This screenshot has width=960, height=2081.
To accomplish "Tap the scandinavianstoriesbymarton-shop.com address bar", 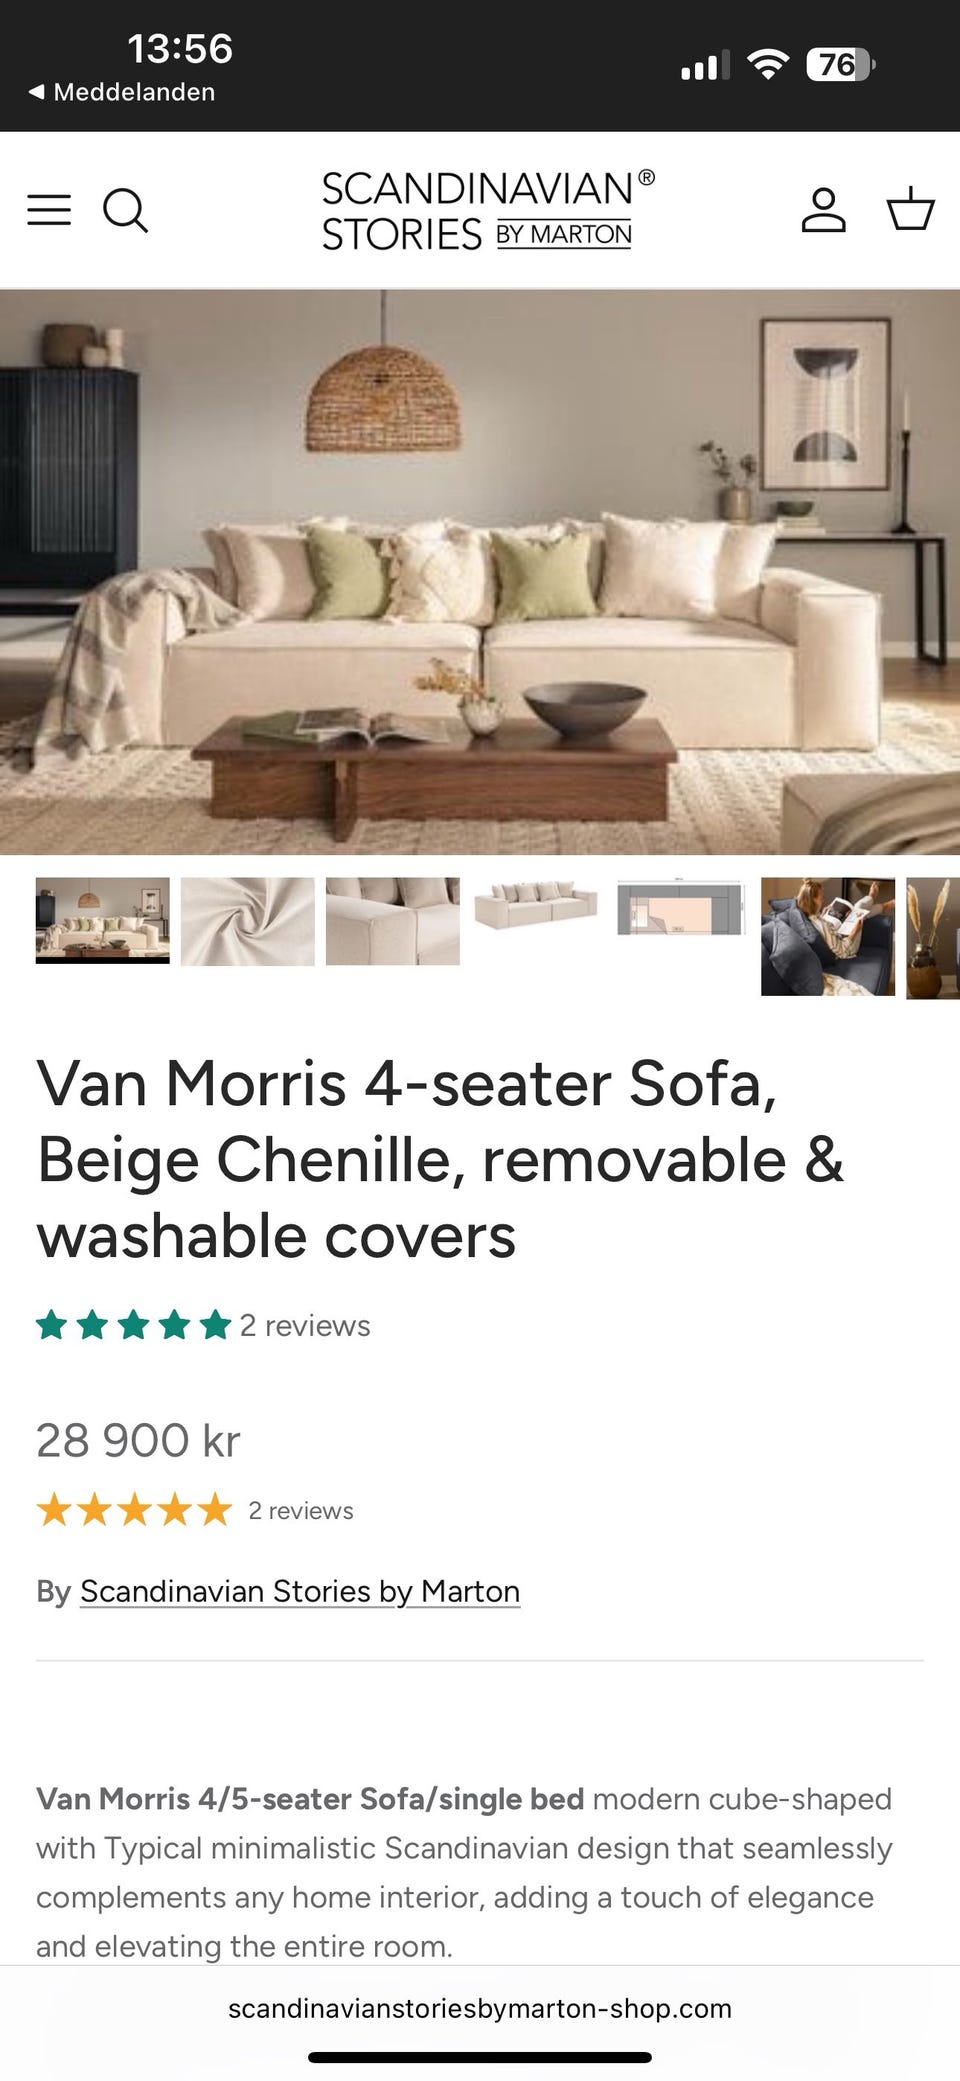I will point(480,2009).
